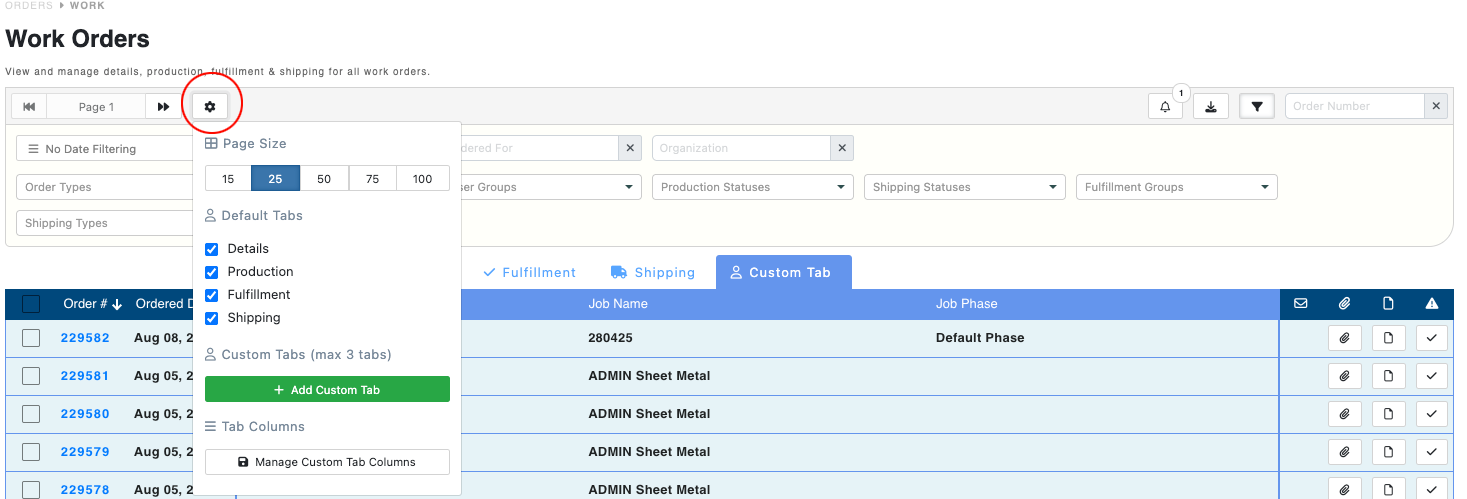Sort by the Order # column header

(x=92, y=304)
